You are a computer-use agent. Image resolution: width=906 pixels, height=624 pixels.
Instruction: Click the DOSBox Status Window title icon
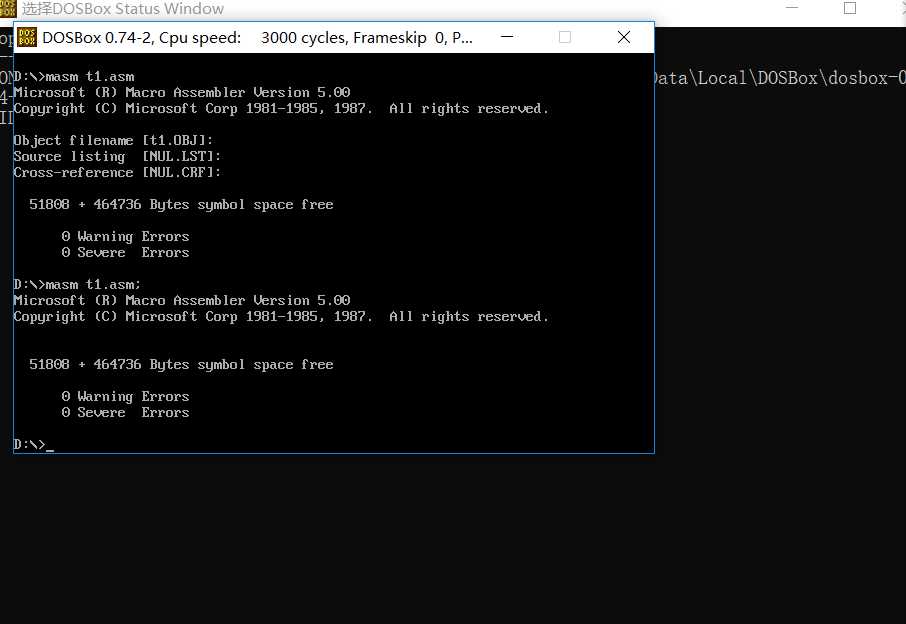coord(8,8)
